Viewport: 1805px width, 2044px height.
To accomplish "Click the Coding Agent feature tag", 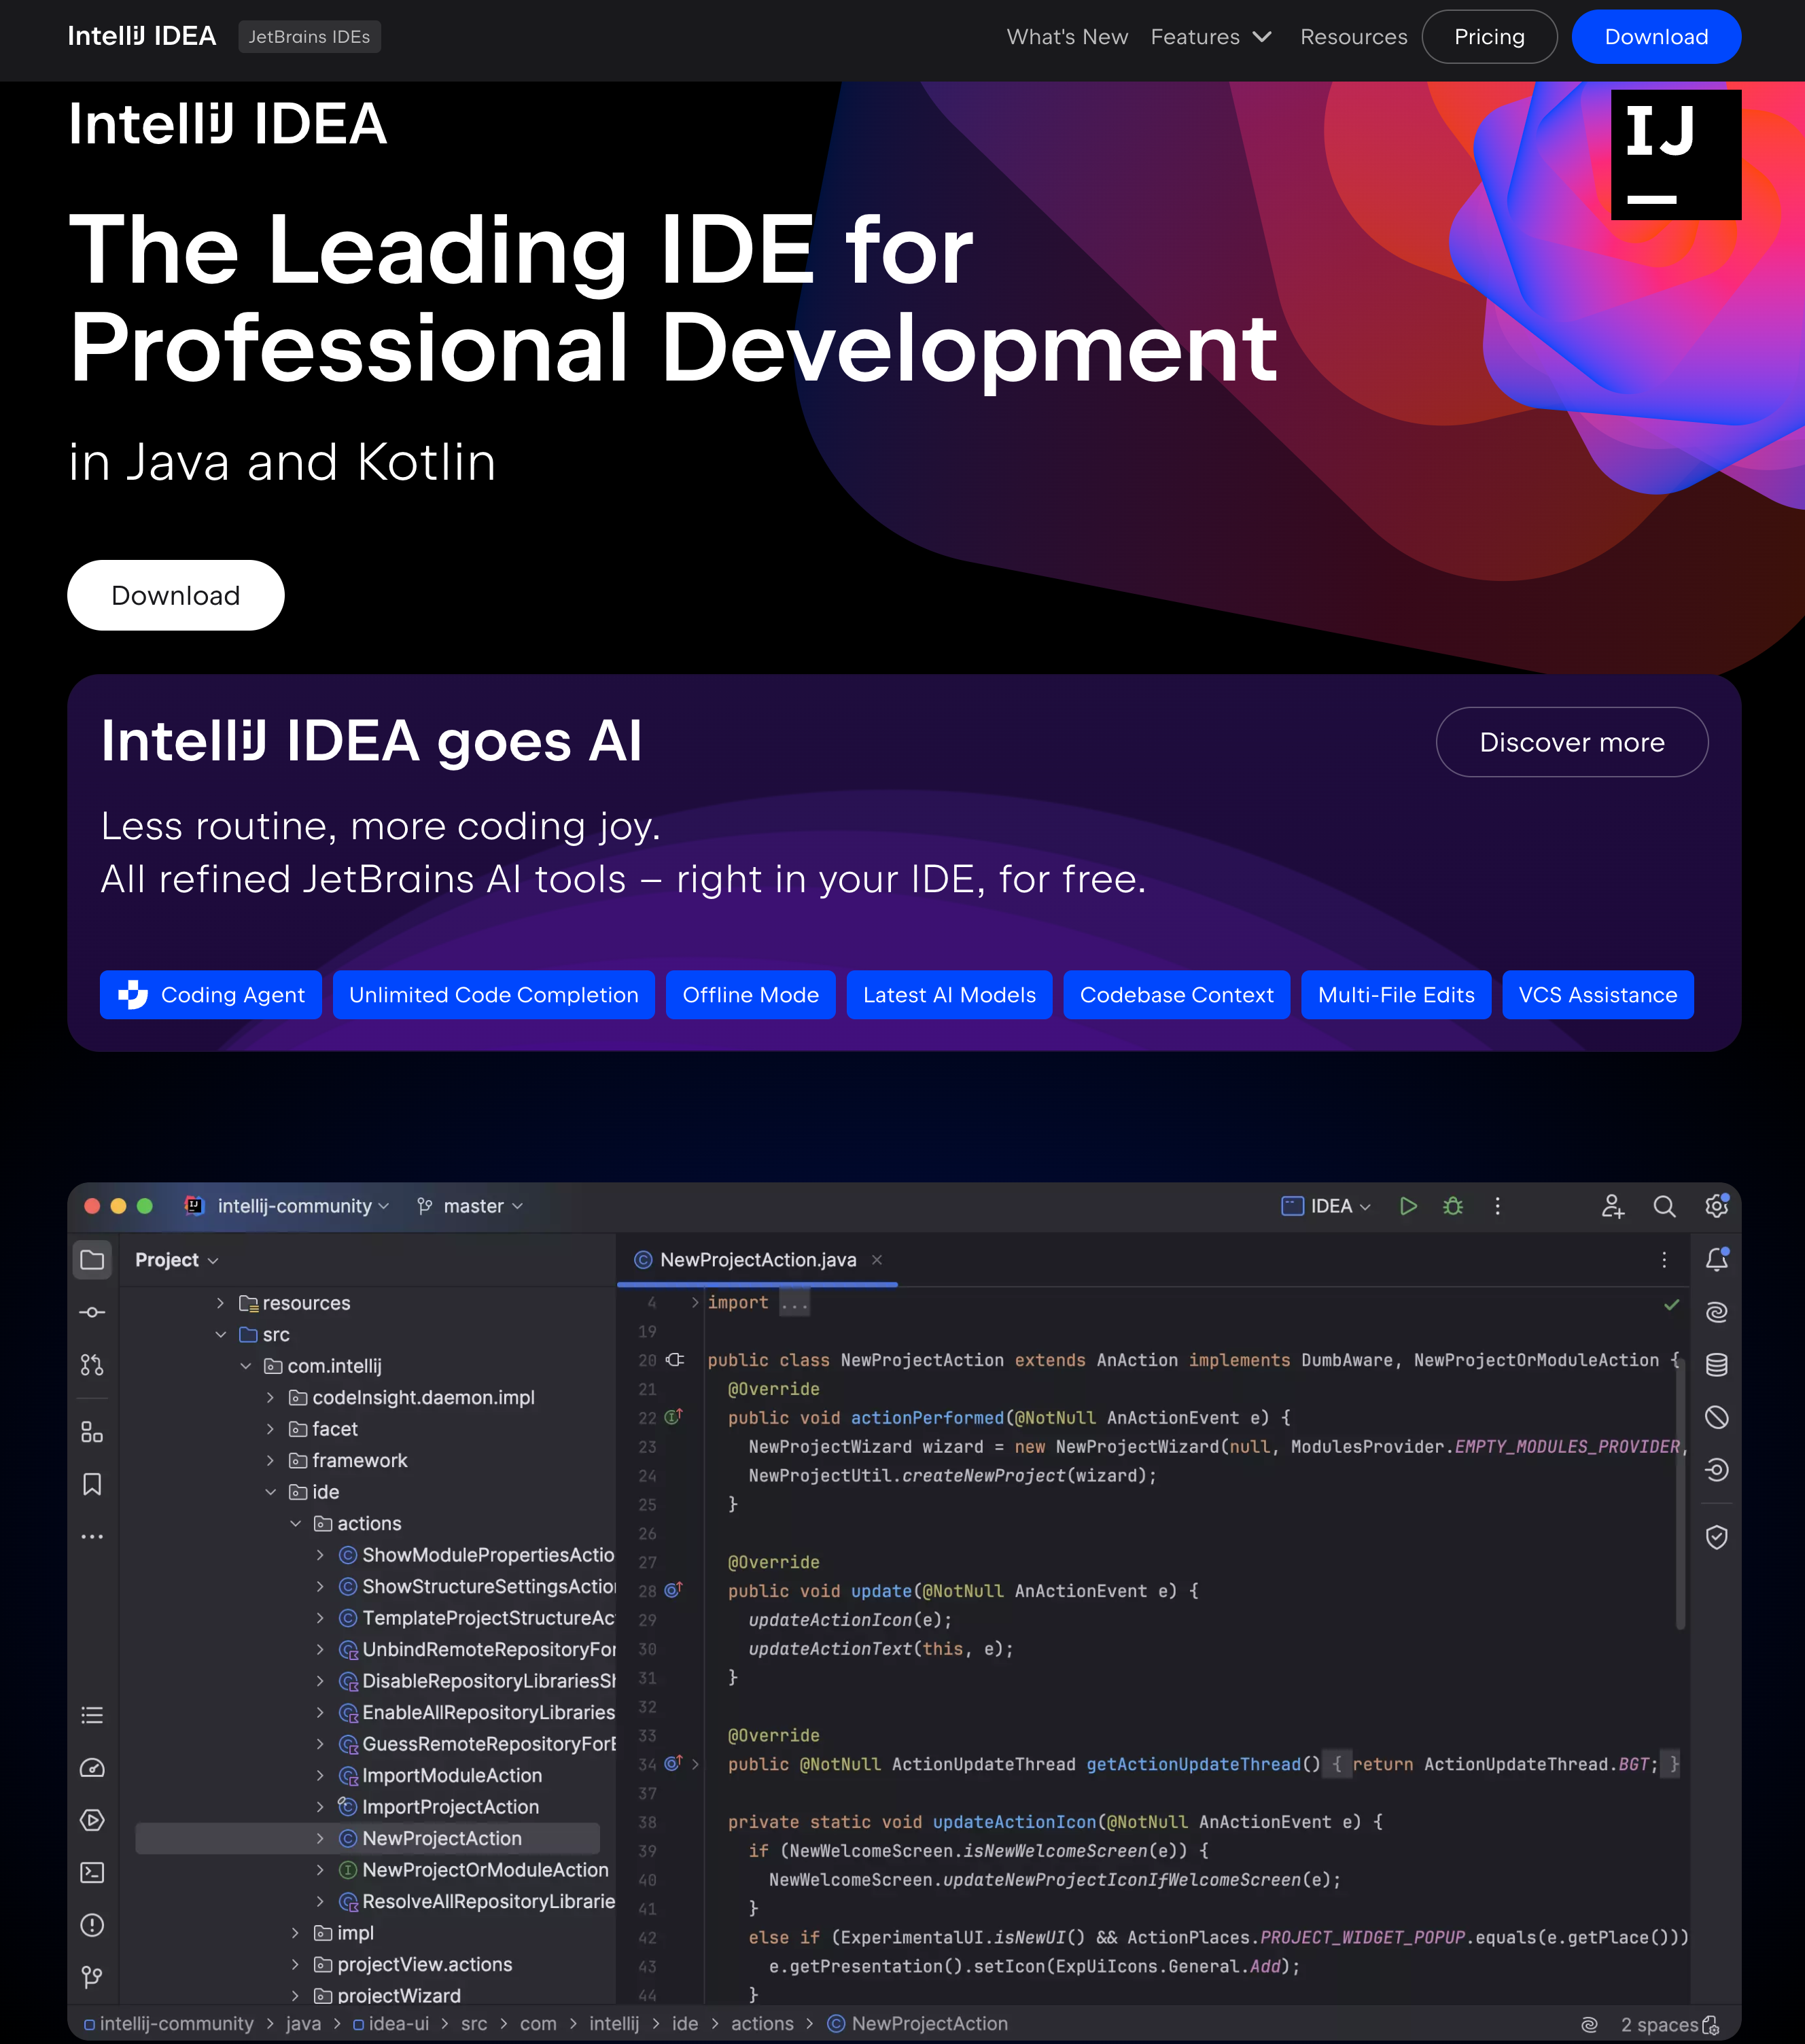I will (211, 995).
